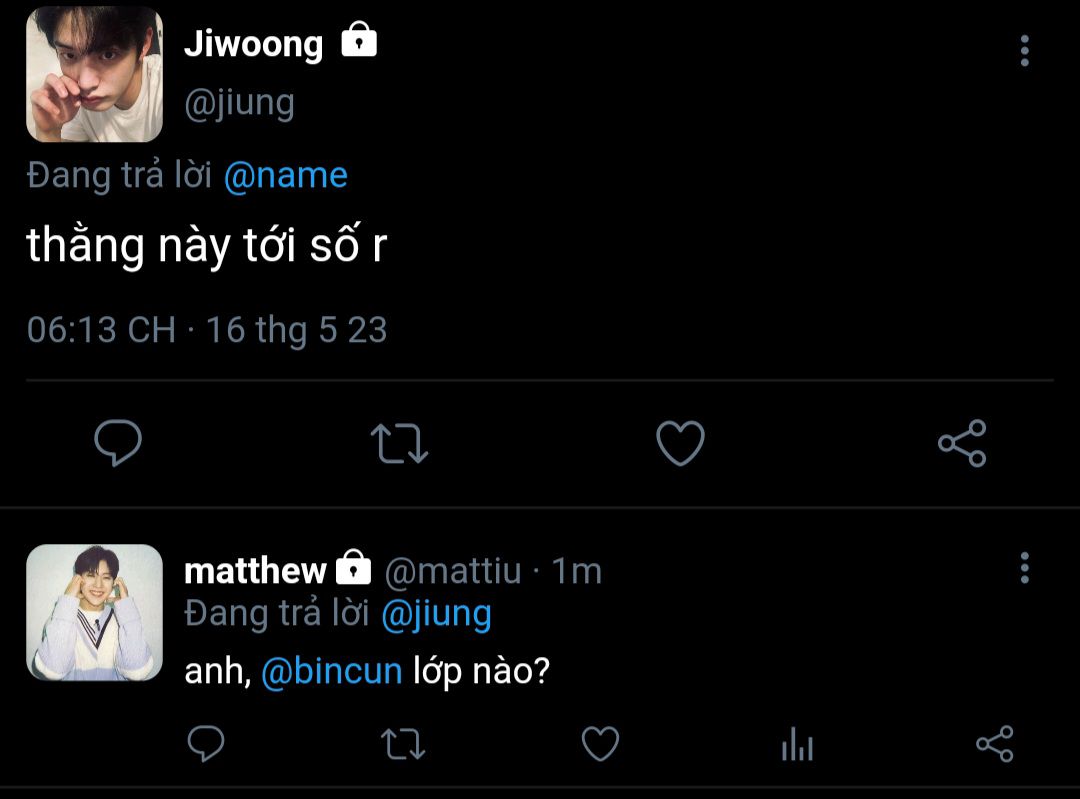
Task: Tap the @mattiu handle
Action: (x=453, y=571)
